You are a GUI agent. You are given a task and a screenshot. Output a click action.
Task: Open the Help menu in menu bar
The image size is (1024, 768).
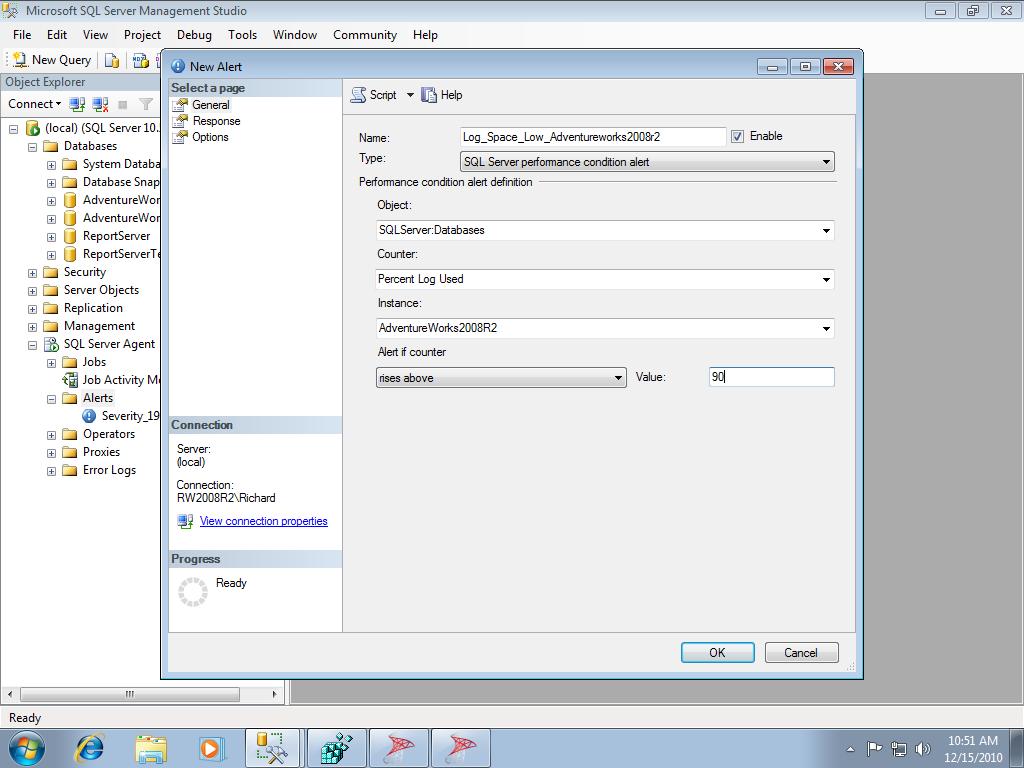425,35
